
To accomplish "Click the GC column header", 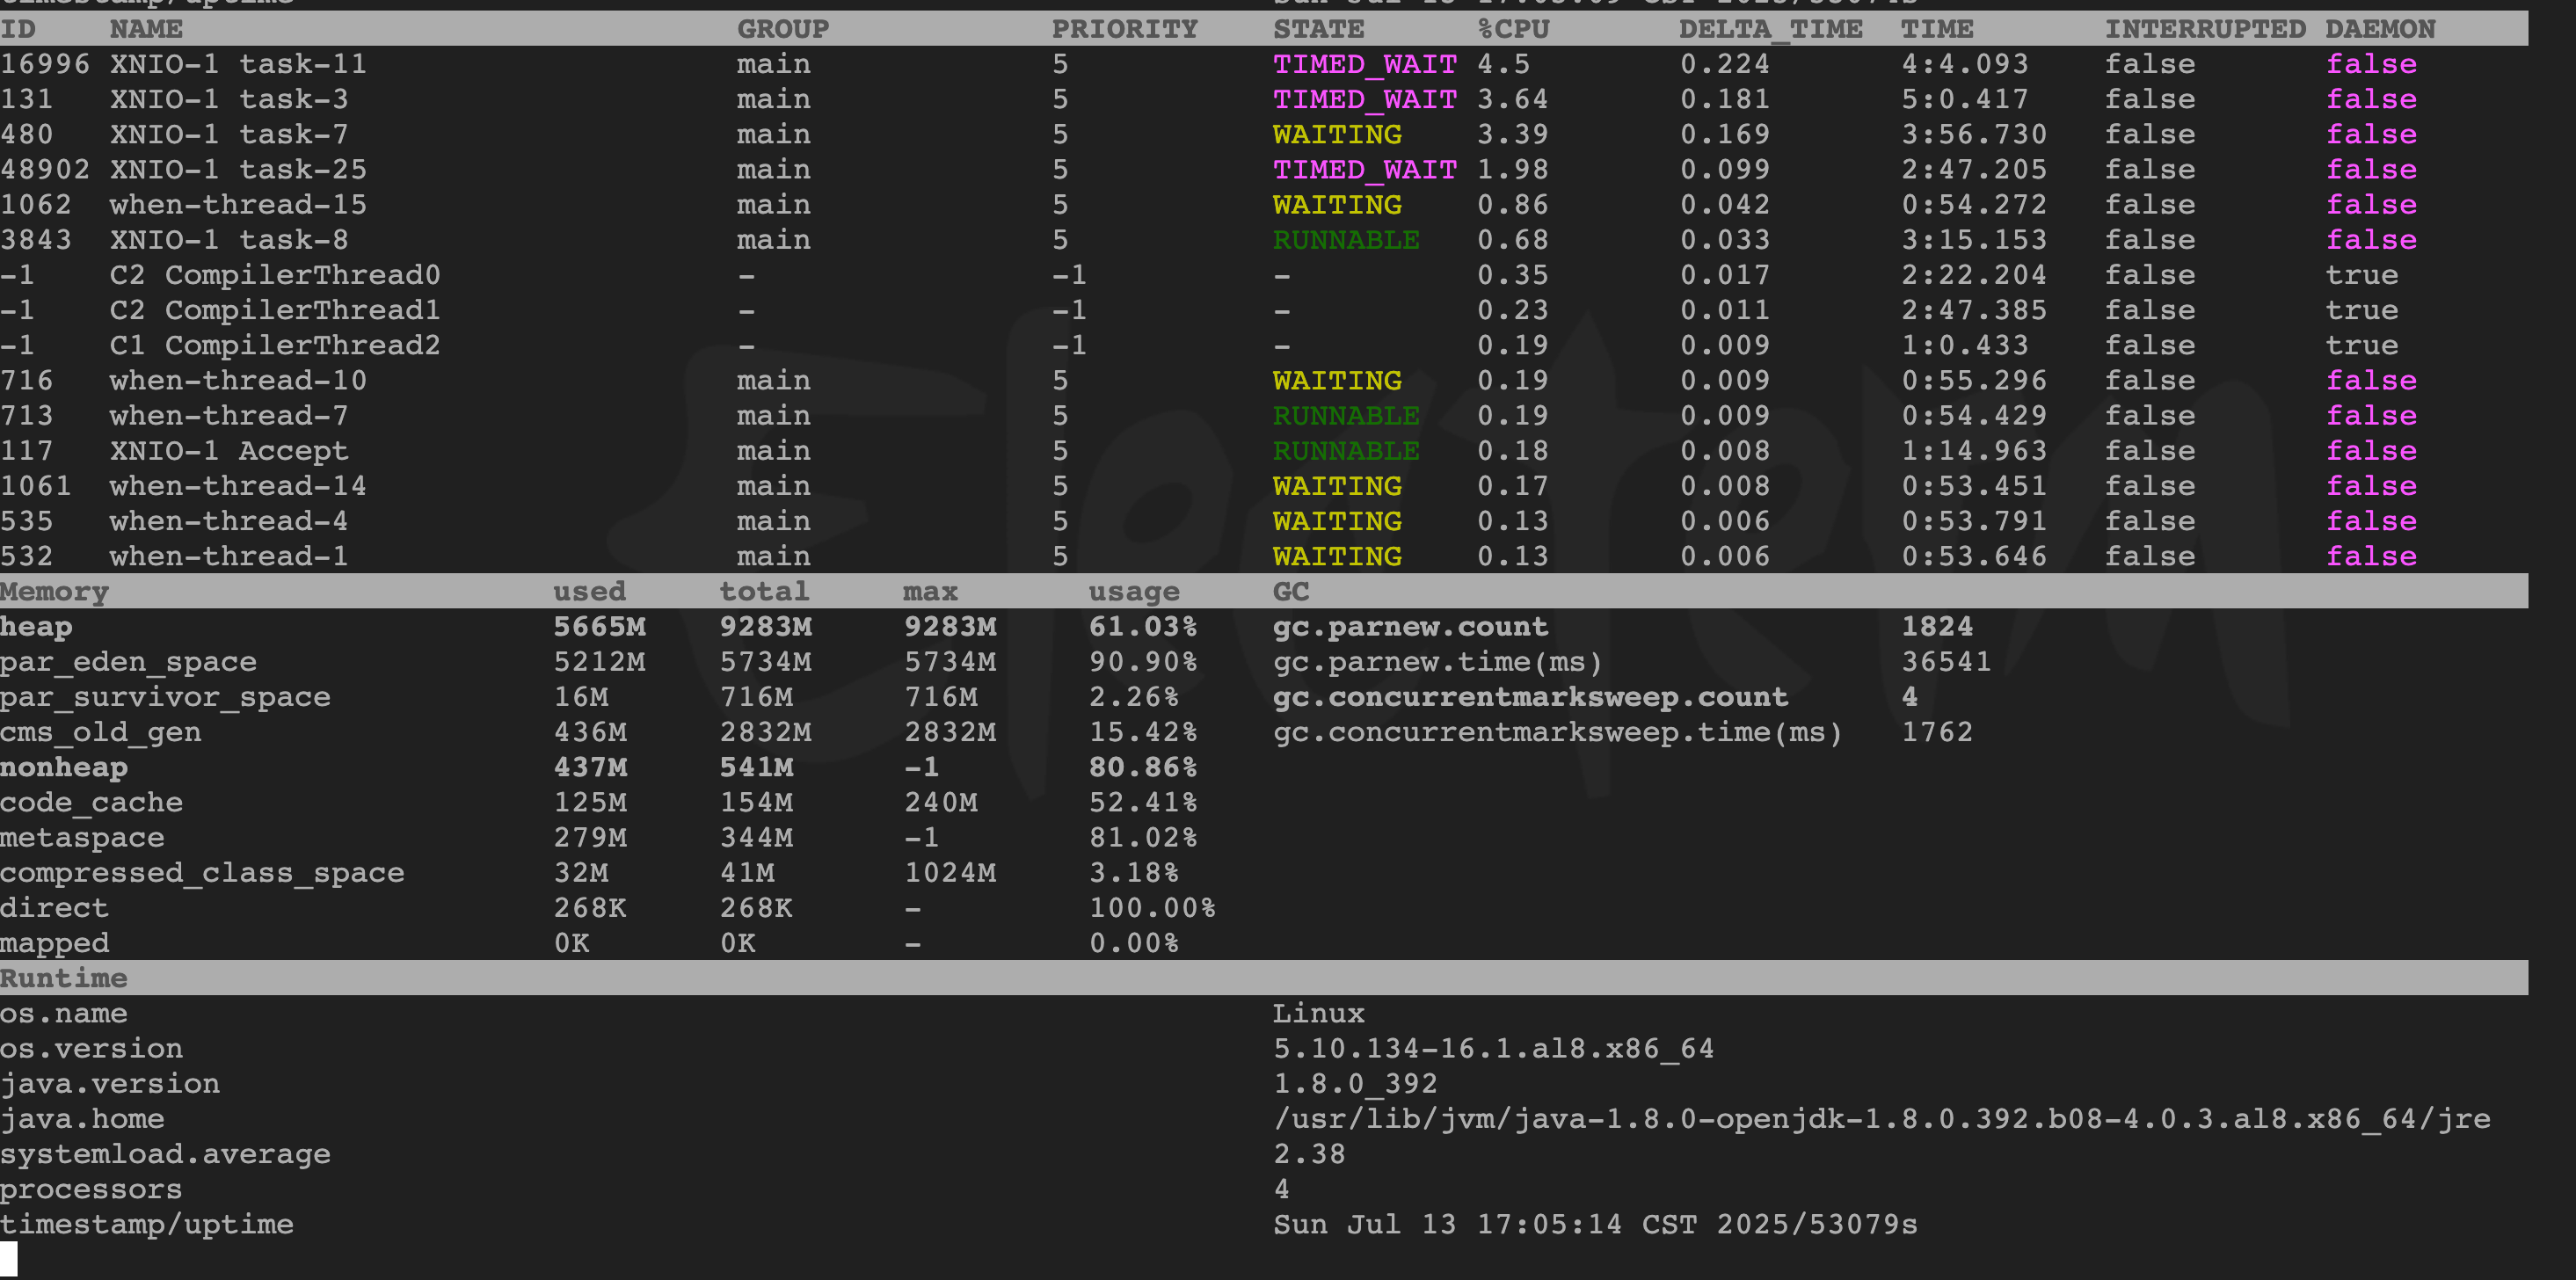I will tap(1291, 591).
